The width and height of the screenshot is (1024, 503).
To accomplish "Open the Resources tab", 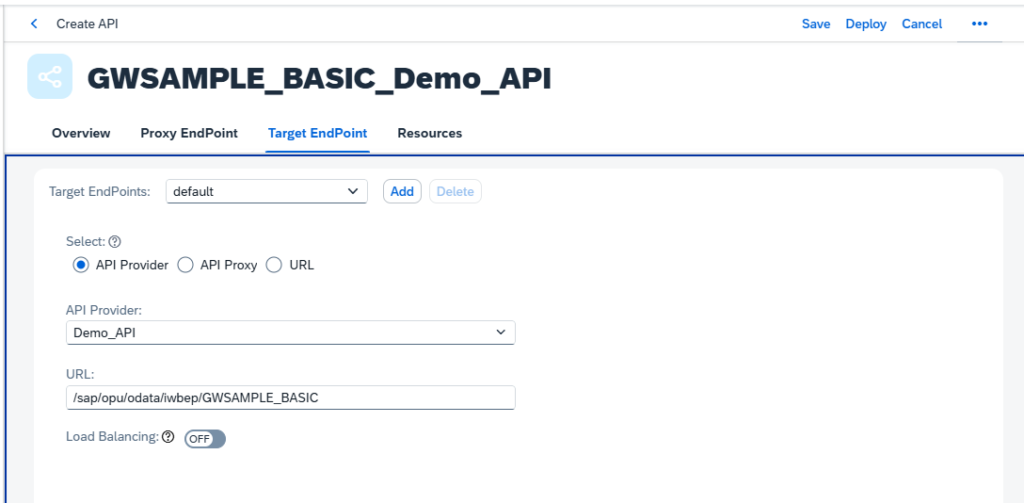I will tap(430, 133).
